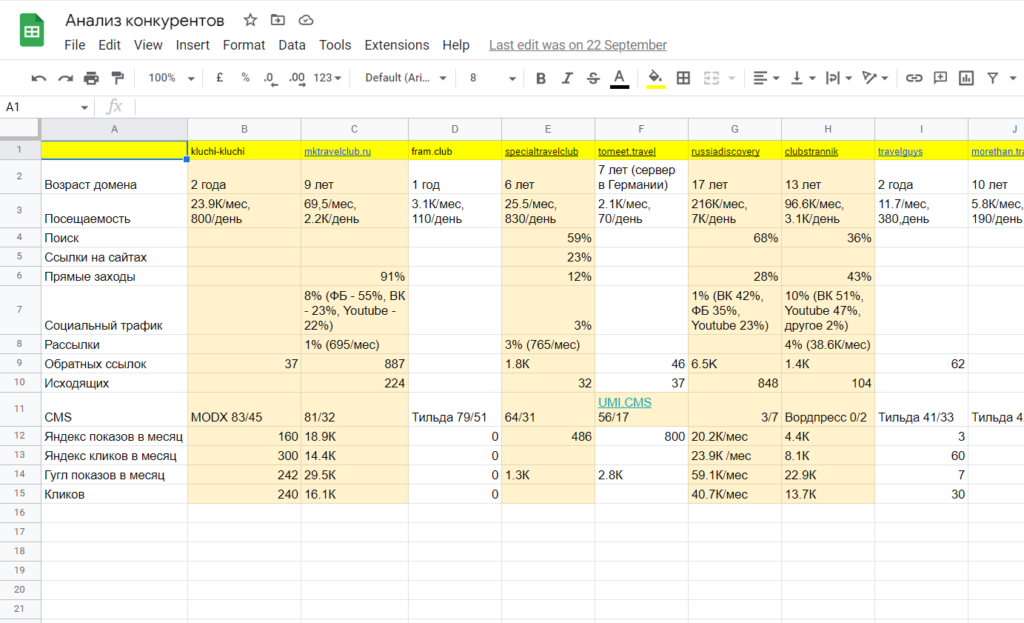
Task: Click document title Анализ конкурентов
Action: [144, 20]
